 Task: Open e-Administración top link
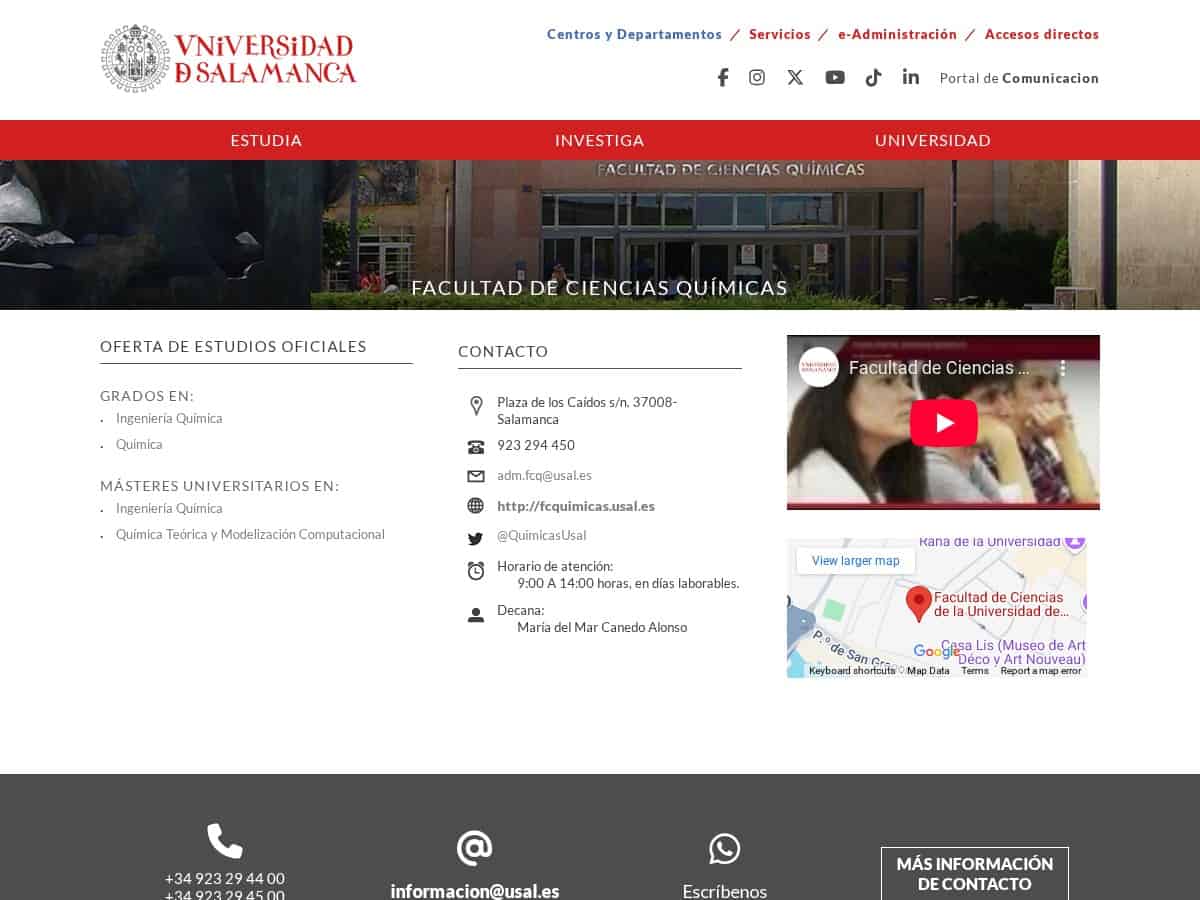tap(897, 34)
